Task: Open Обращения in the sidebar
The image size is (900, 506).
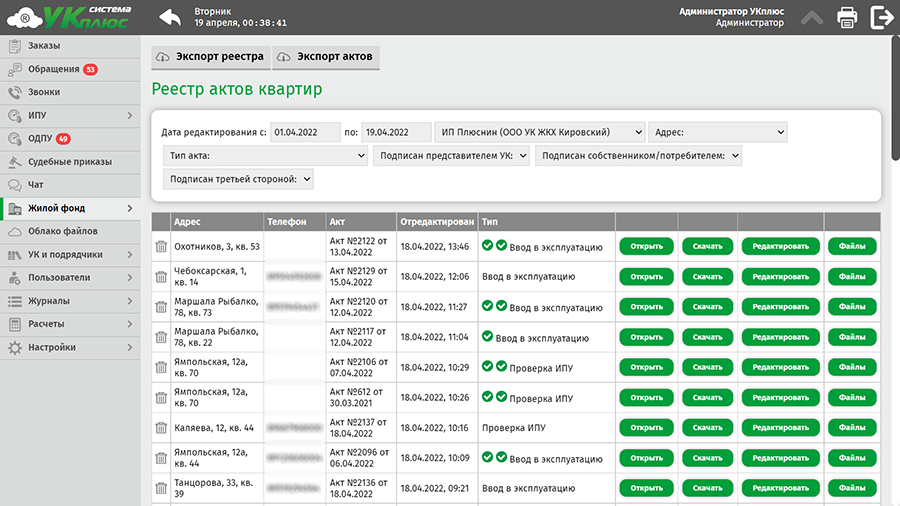Action: [70, 69]
